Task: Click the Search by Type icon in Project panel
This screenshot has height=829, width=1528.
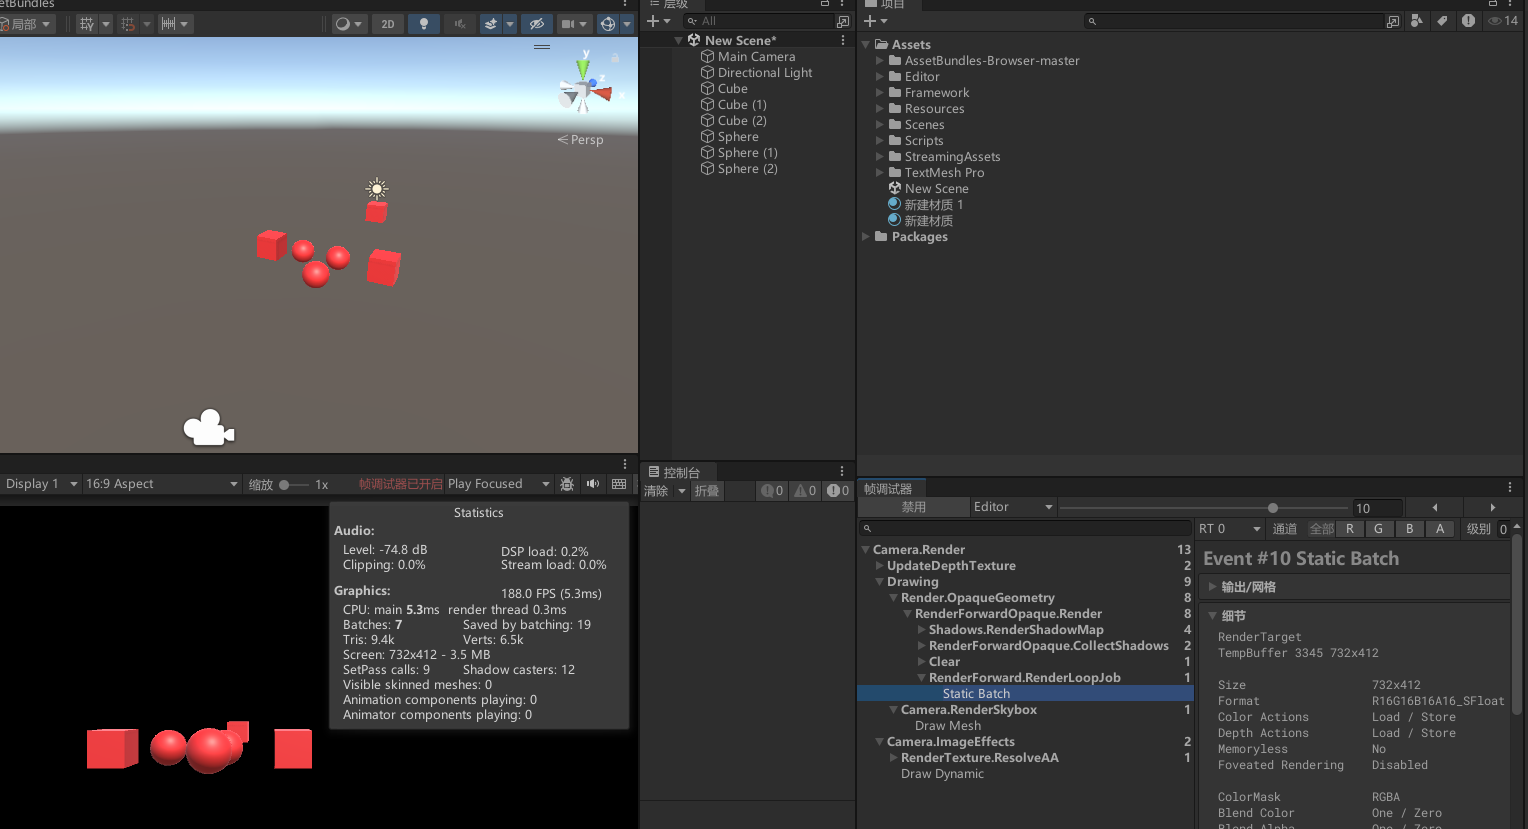Action: point(1416,21)
